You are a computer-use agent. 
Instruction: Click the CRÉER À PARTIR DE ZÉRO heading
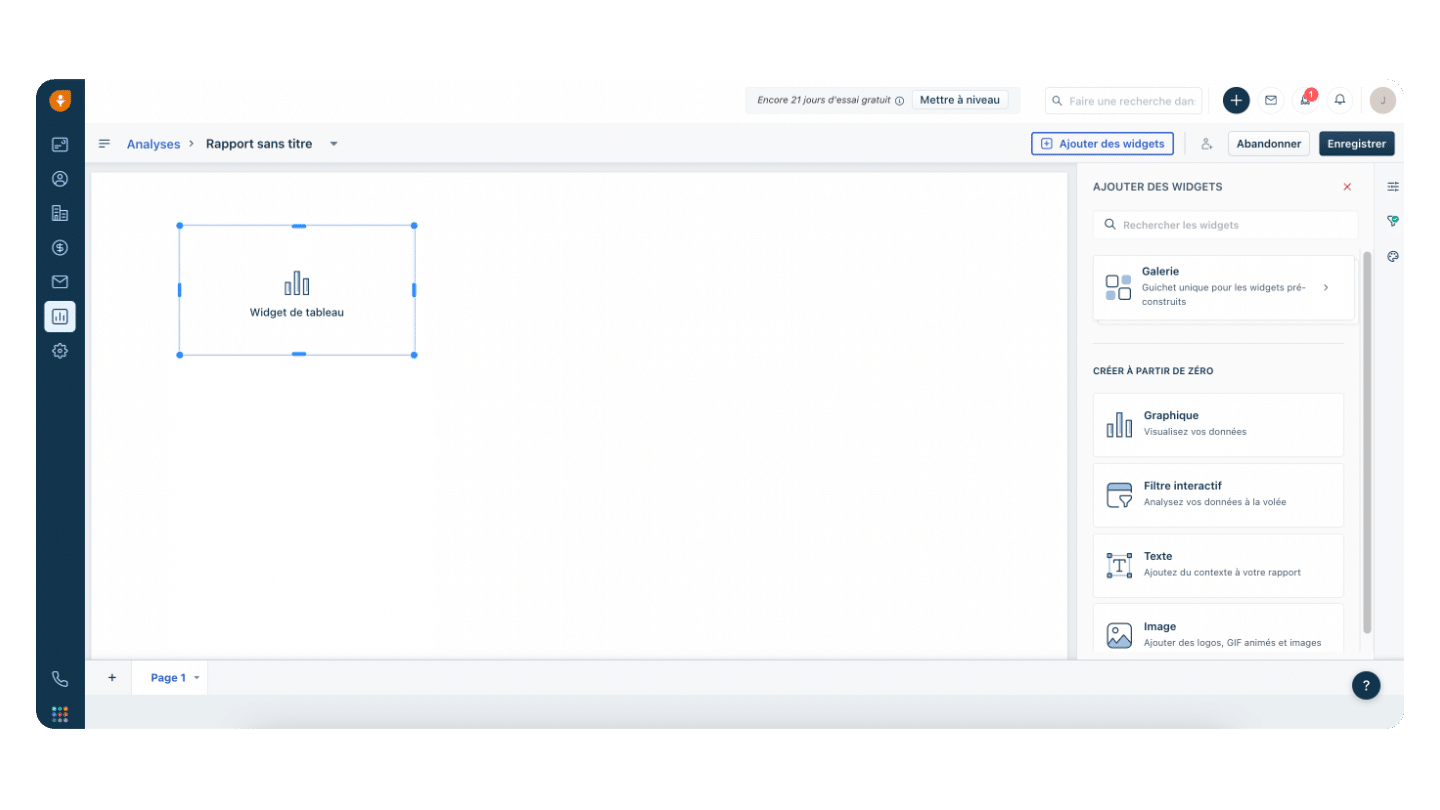pyautogui.click(x=1153, y=371)
